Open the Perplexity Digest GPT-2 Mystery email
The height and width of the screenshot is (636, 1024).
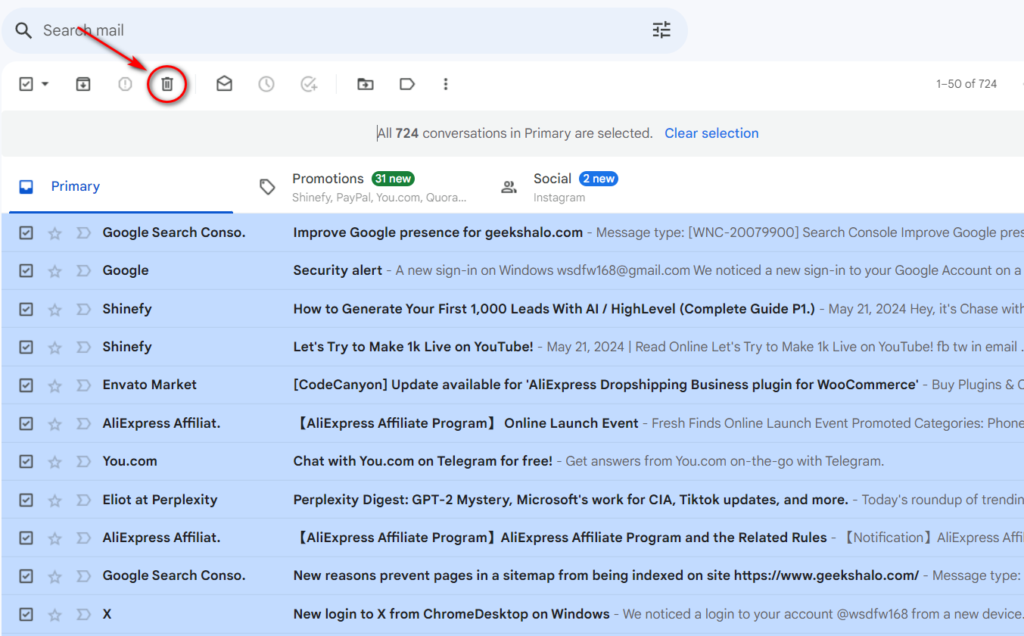pos(570,500)
